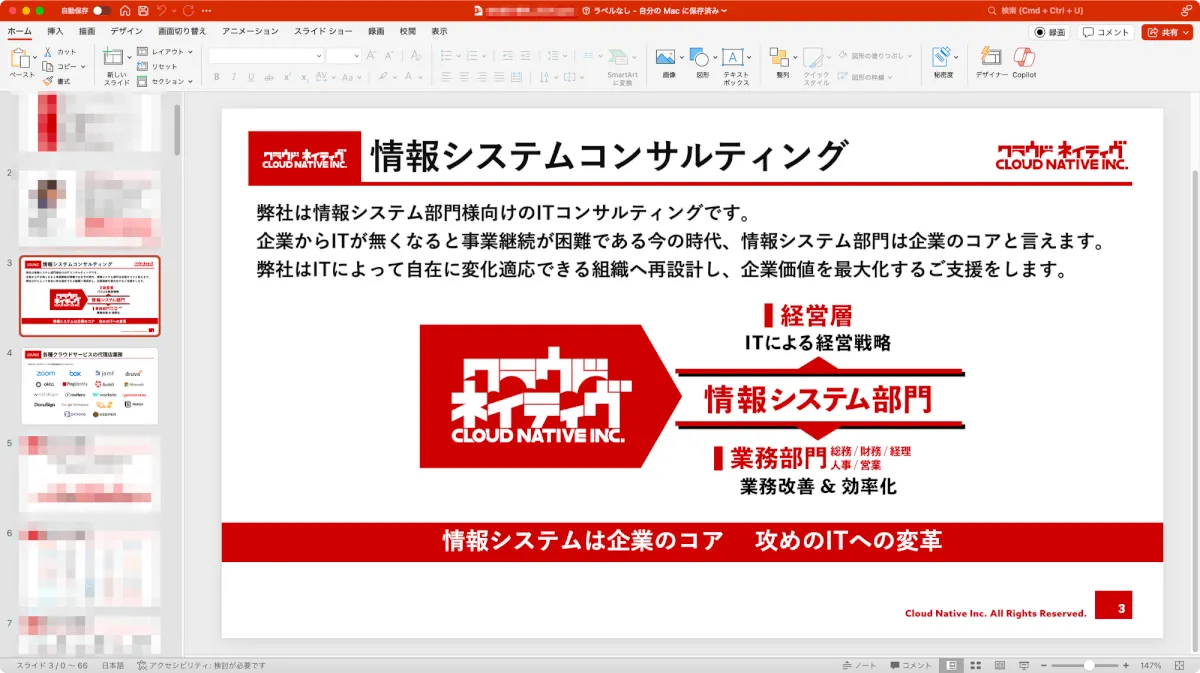Launch Copilot from the ribbon

(1024, 64)
